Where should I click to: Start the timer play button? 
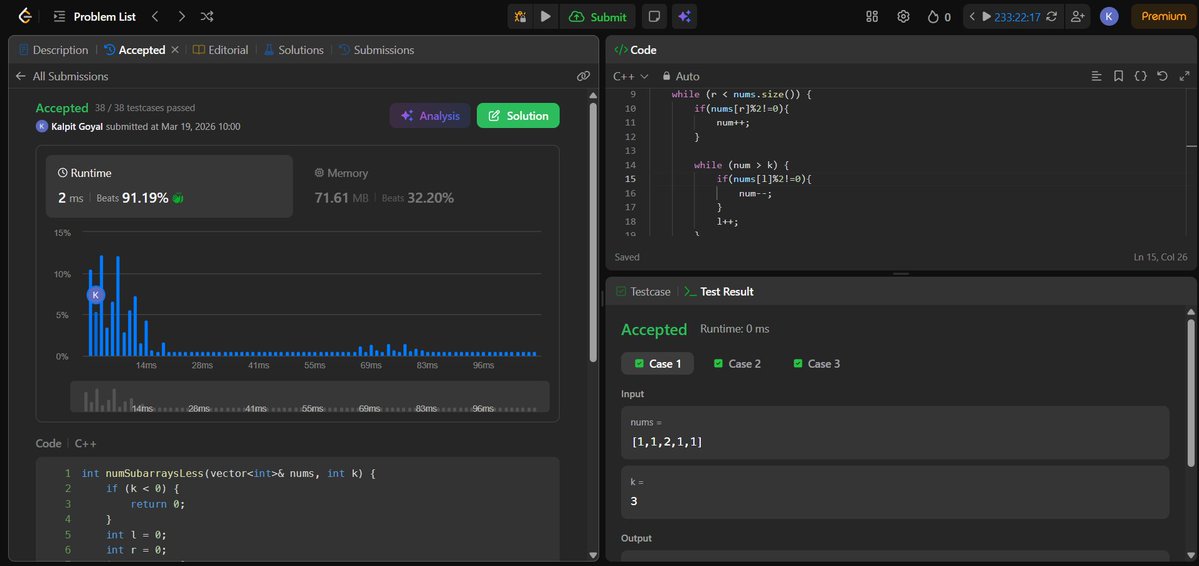pos(986,16)
